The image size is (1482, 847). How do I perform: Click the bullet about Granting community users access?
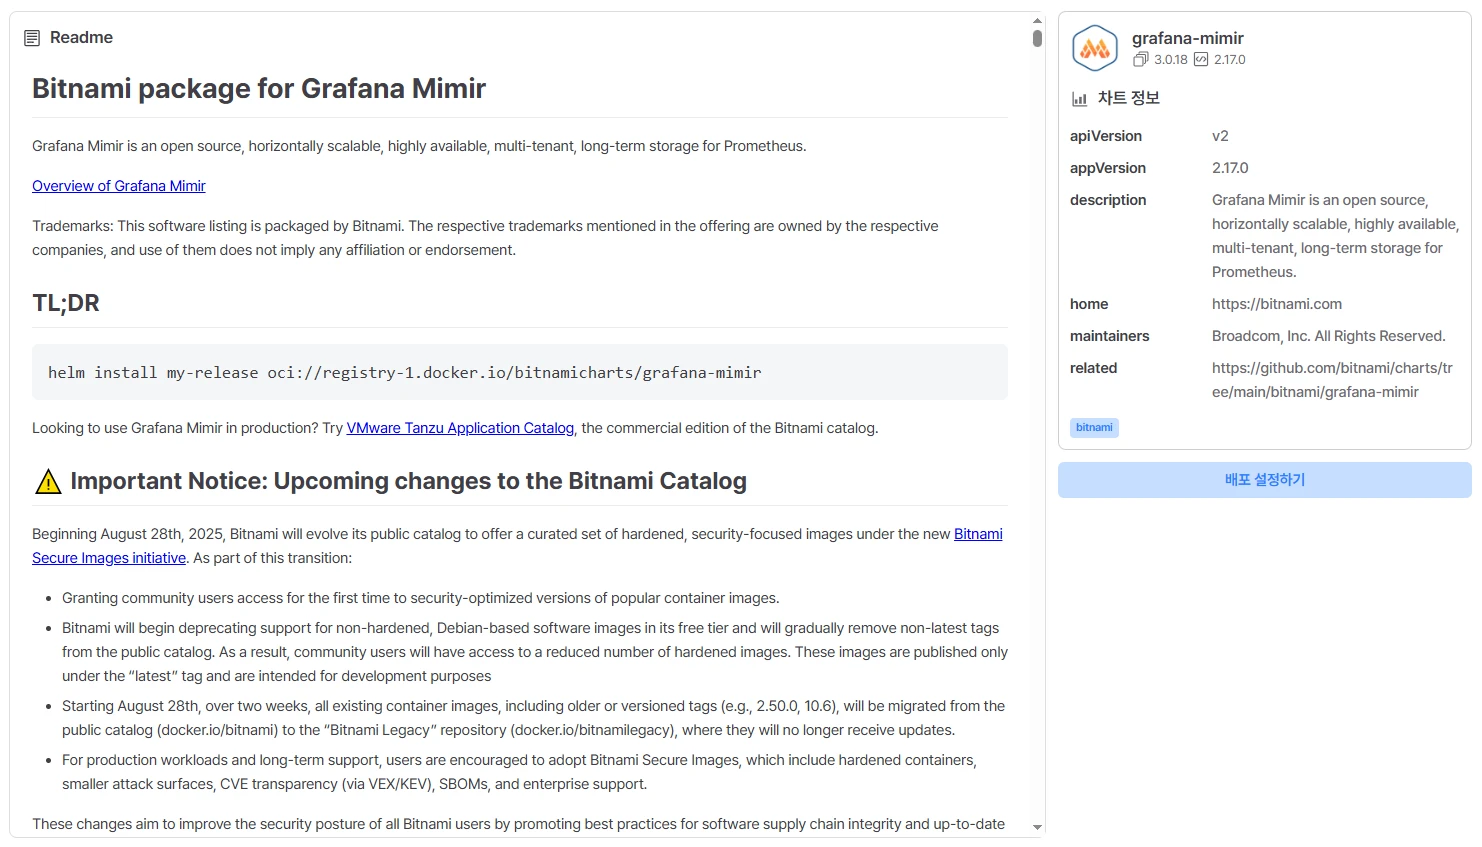[x=420, y=598]
